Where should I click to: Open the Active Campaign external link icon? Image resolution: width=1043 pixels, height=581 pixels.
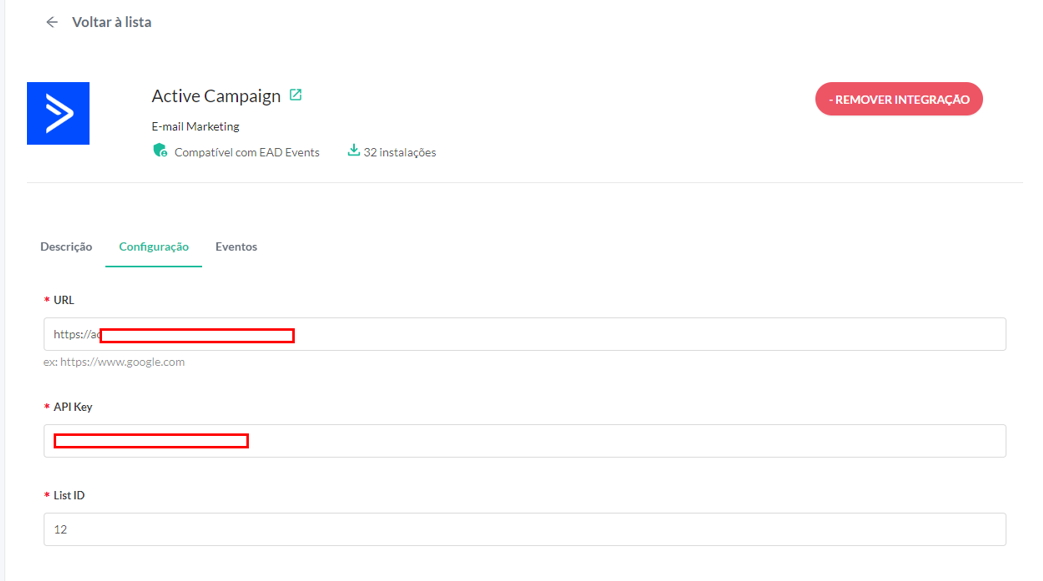click(295, 95)
